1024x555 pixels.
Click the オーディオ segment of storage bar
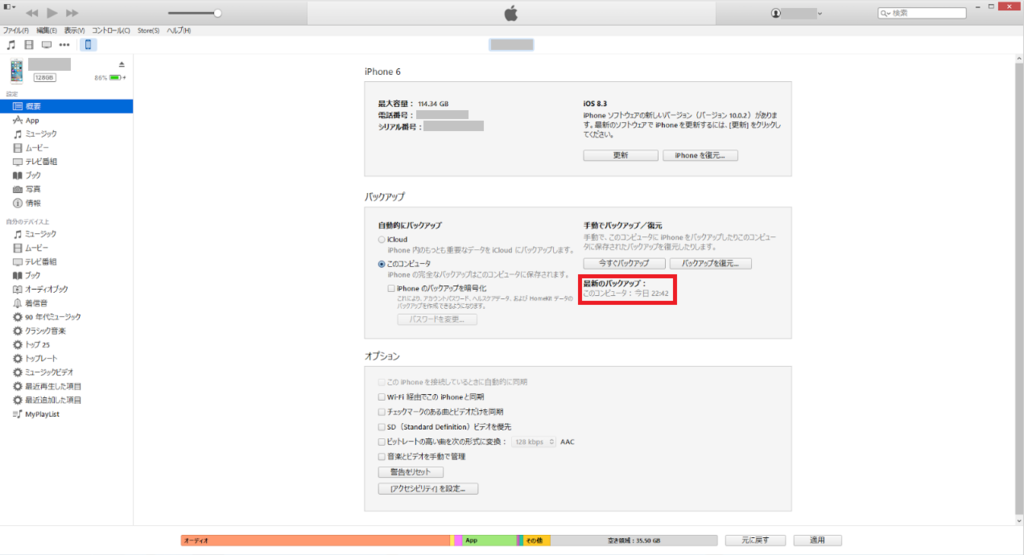click(x=315, y=541)
